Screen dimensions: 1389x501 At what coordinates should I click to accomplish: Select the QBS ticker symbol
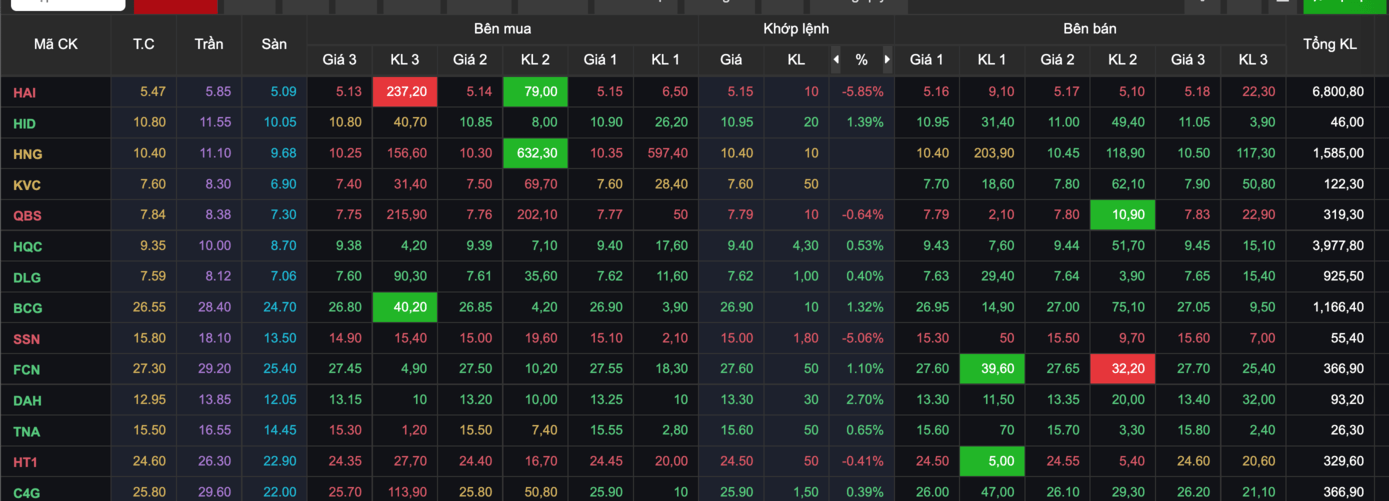[27, 216]
